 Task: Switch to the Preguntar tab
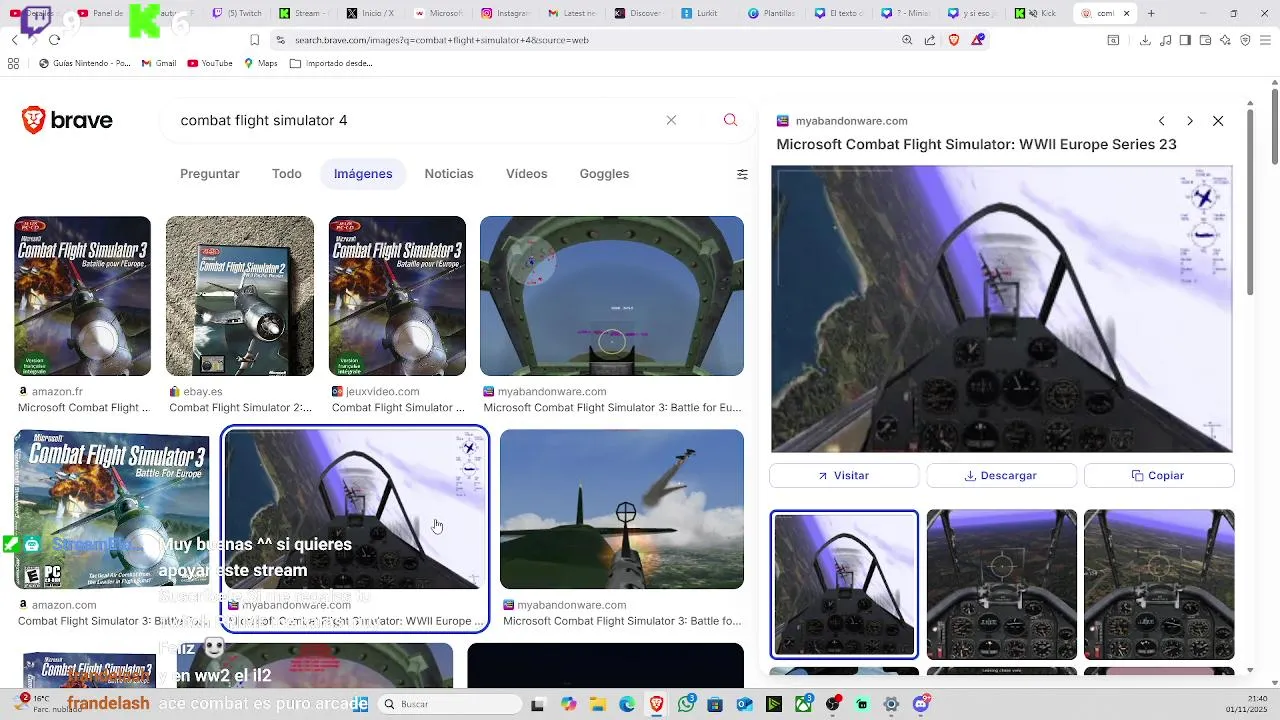(209, 174)
